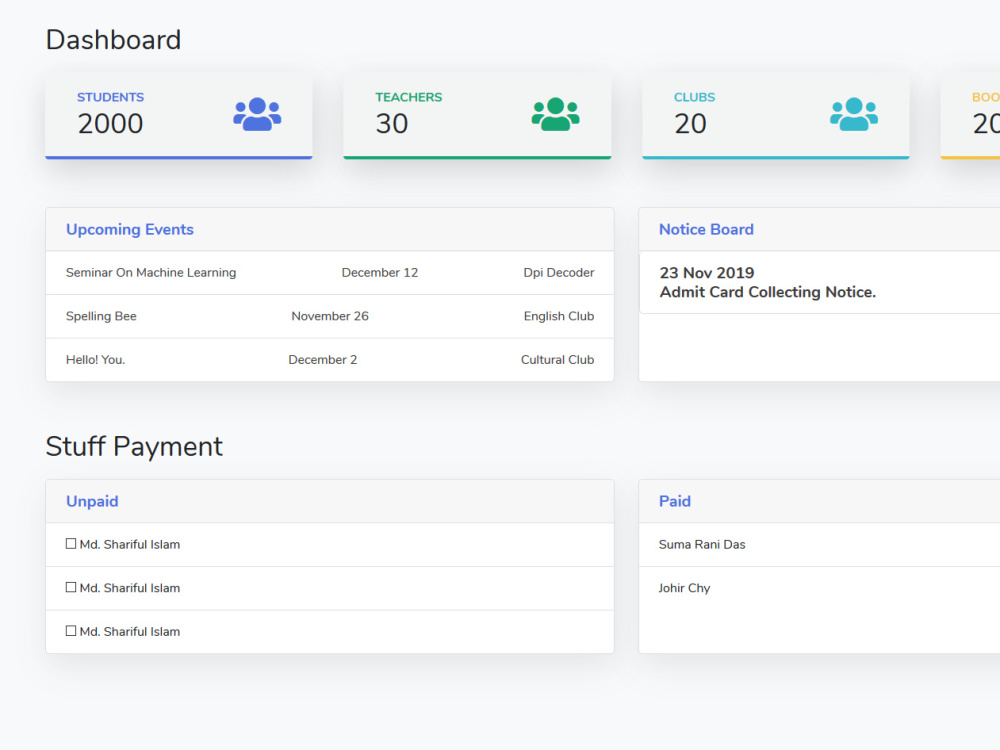Select Johir Chy in Paid list
The width and height of the screenshot is (1000, 750).
point(684,588)
